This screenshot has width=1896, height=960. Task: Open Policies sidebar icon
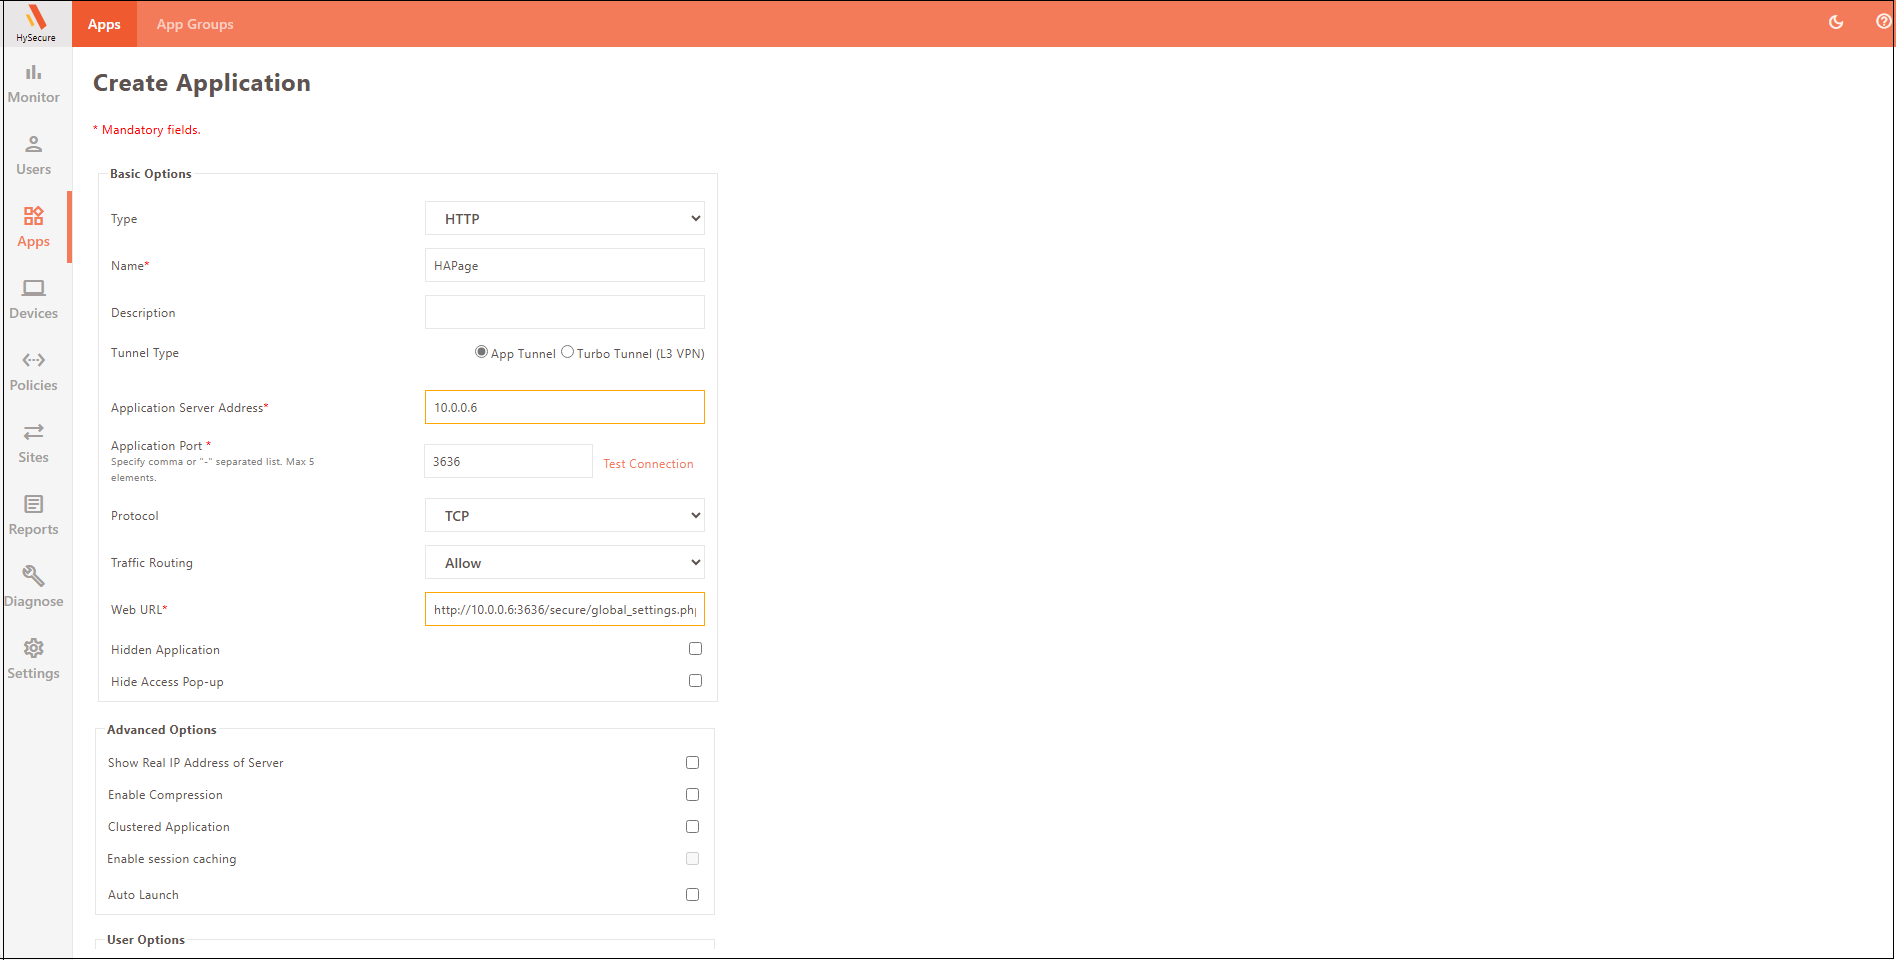[34, 371]
